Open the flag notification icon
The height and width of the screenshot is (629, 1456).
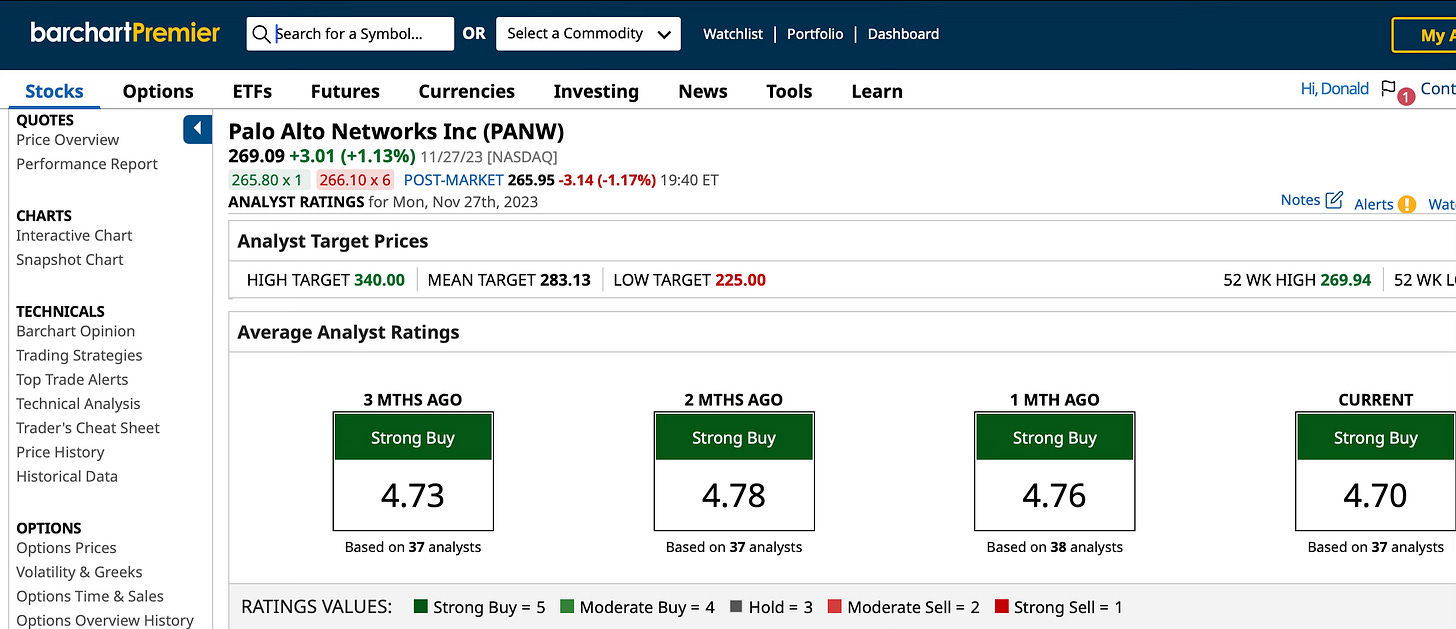tap(1389, 88)
